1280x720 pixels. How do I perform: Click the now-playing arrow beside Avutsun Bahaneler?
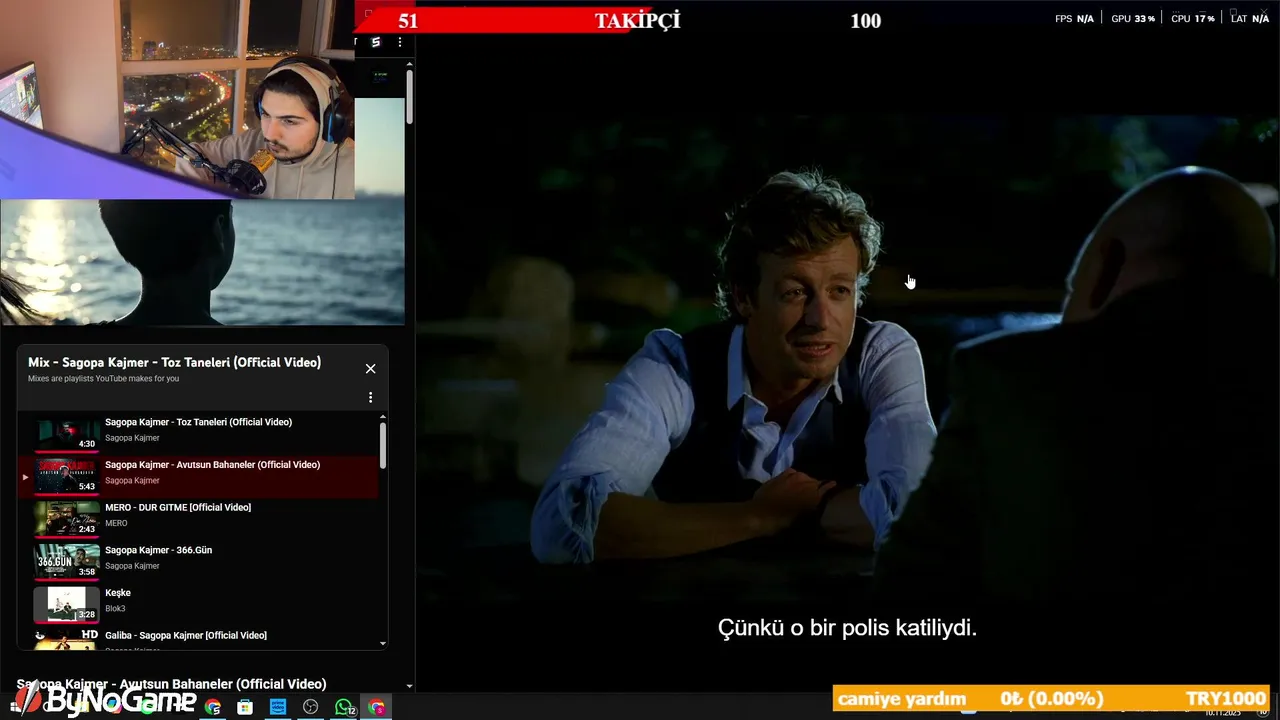(25, 477)
